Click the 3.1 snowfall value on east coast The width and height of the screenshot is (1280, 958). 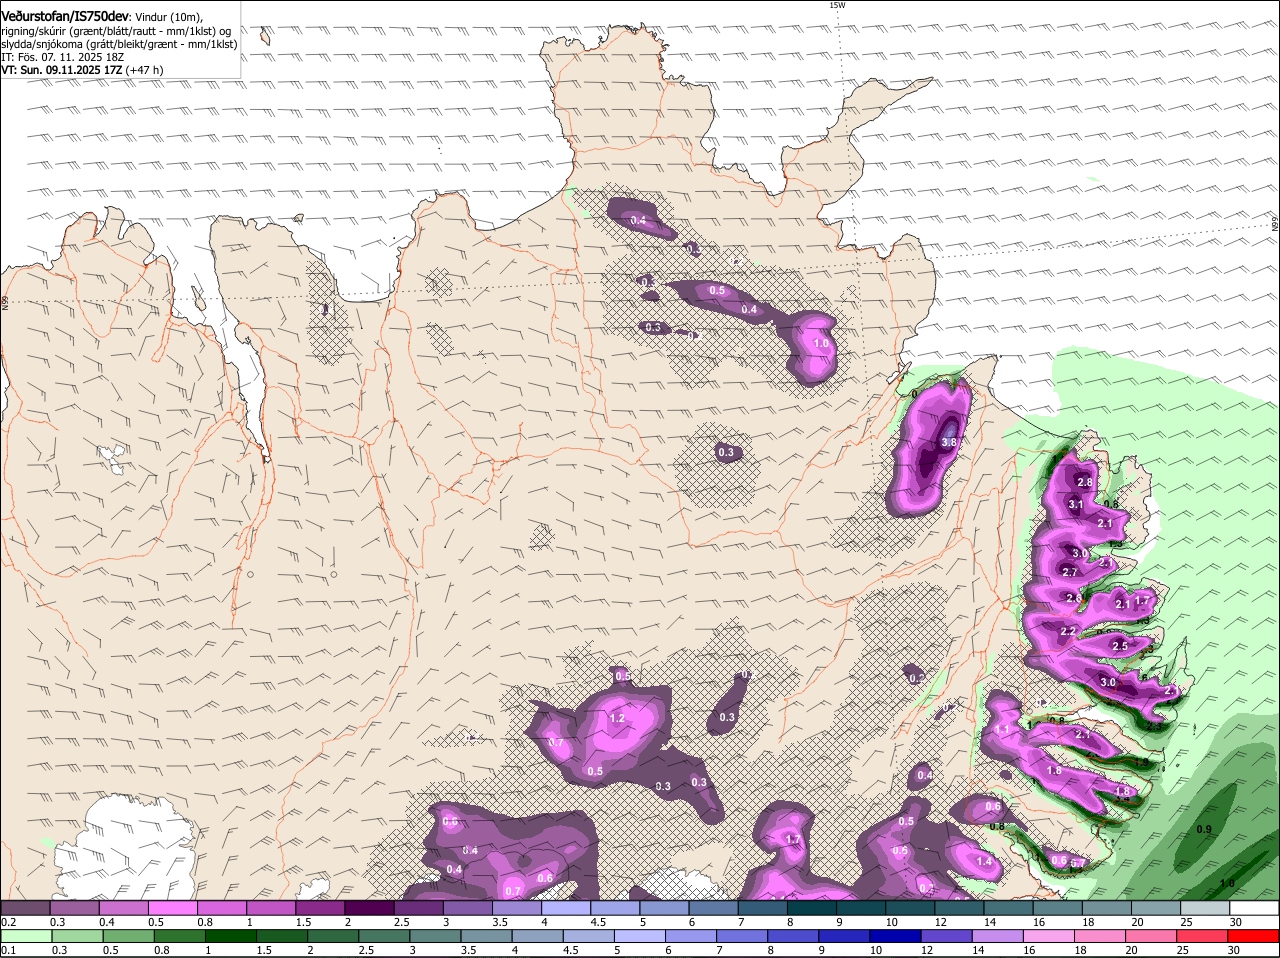coord(1076,505)
